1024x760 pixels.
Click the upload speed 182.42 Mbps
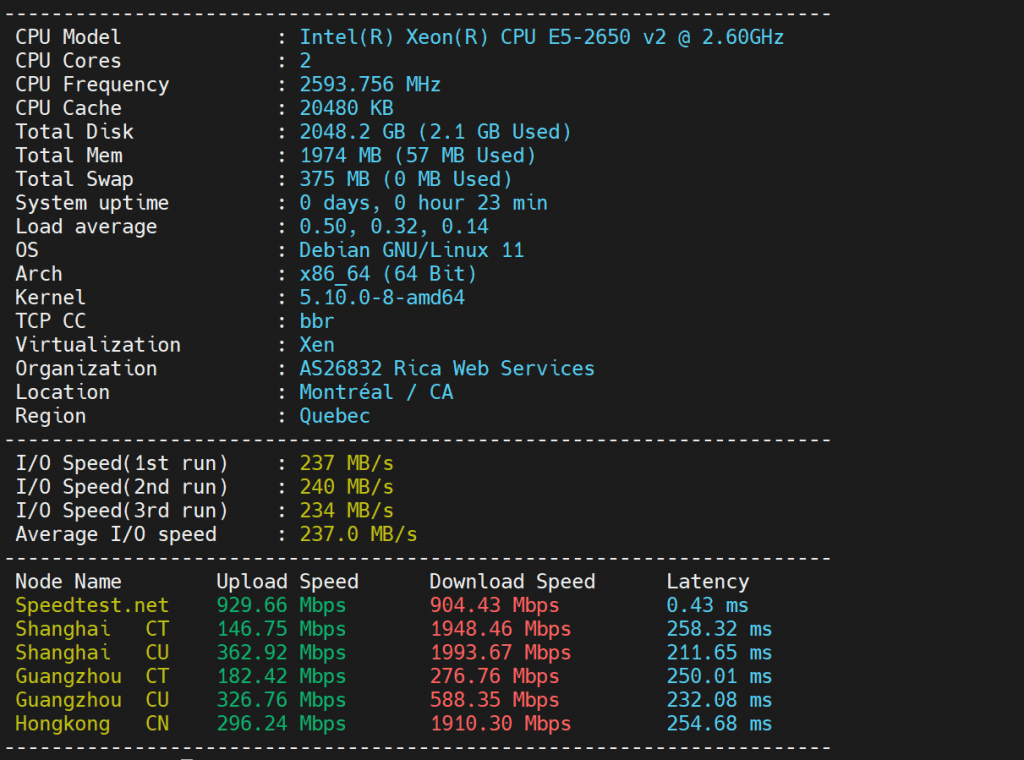point(281,676)
